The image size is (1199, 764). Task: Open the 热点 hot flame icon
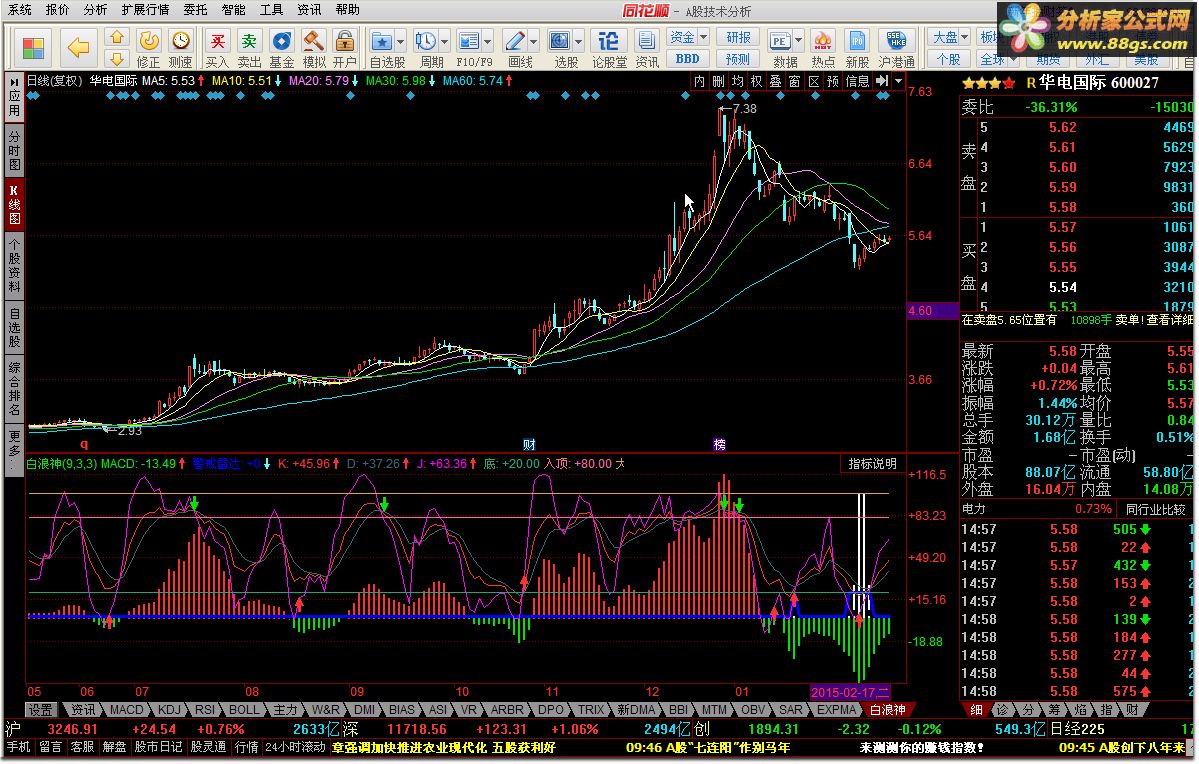[x=823, y=41]
